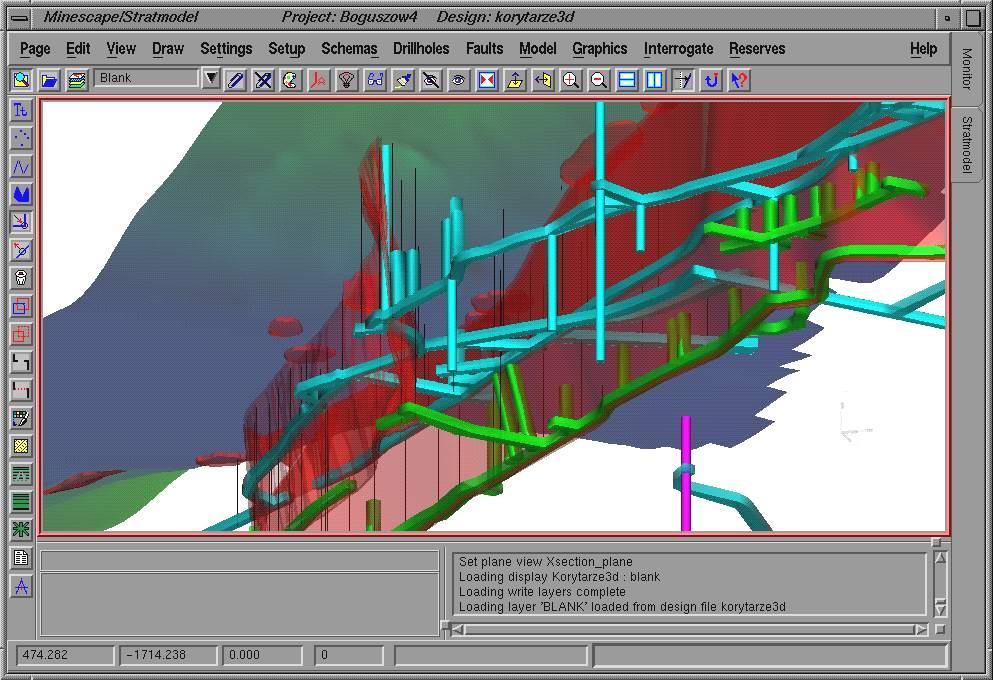Click the stacked layers toolbar icon

77,80
